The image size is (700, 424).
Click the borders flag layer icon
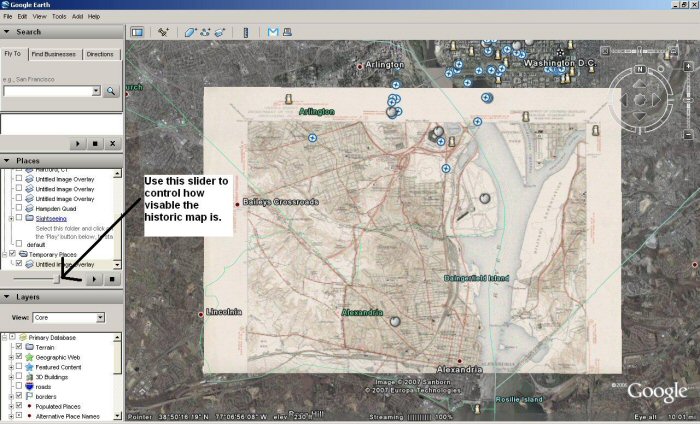[x=29, y=396]
